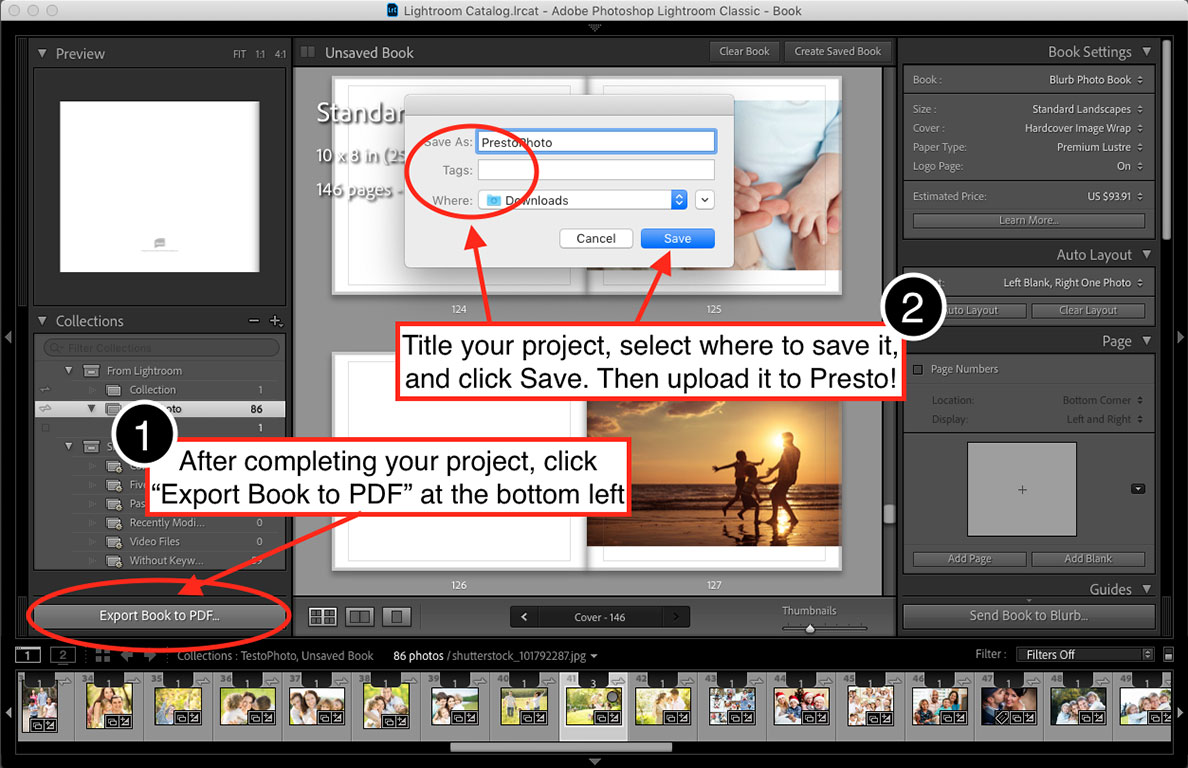Click the Learn More button
This screenshot has width=1188, height=768.
click(1028, 220)
